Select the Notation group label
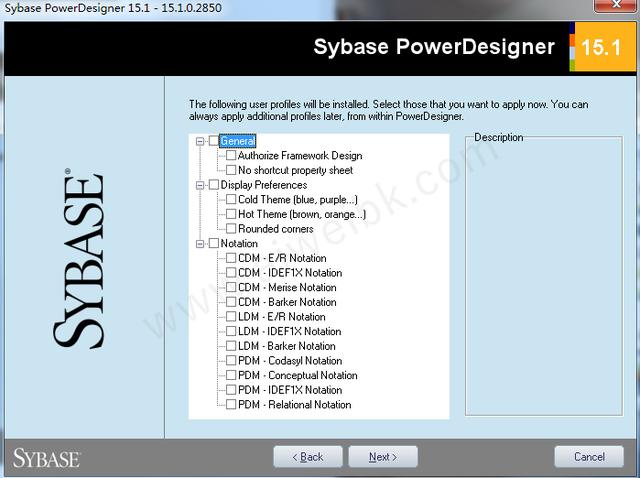 (239, 244)
